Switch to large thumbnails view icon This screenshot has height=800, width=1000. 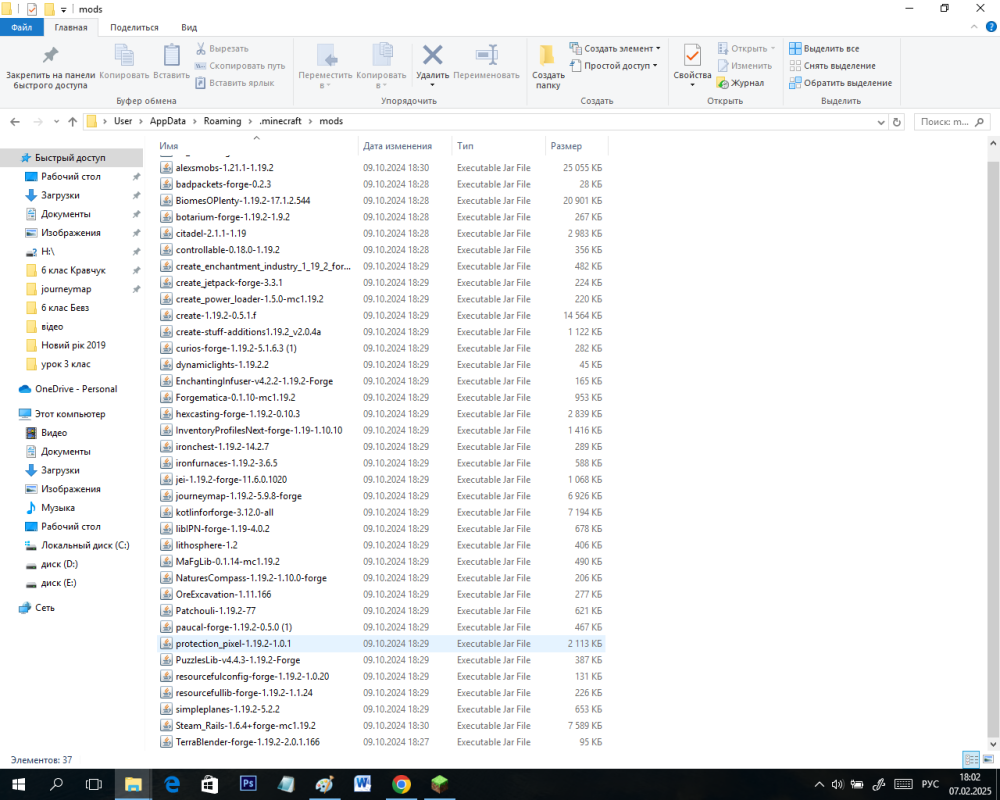pyautogui.click(x=988, y=759)
